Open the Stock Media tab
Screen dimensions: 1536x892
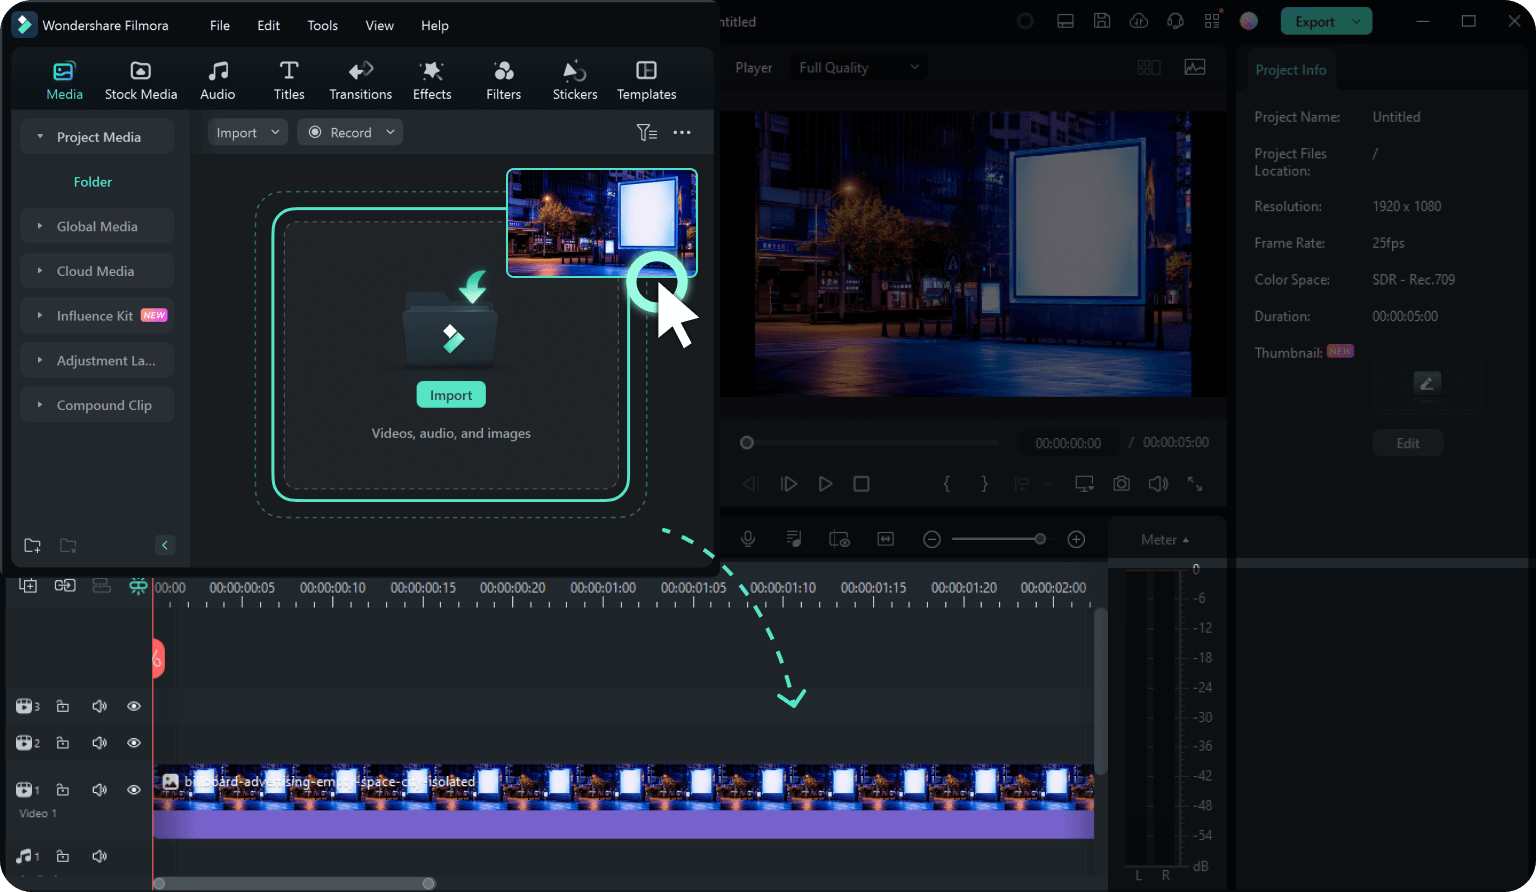pos(141,81)
